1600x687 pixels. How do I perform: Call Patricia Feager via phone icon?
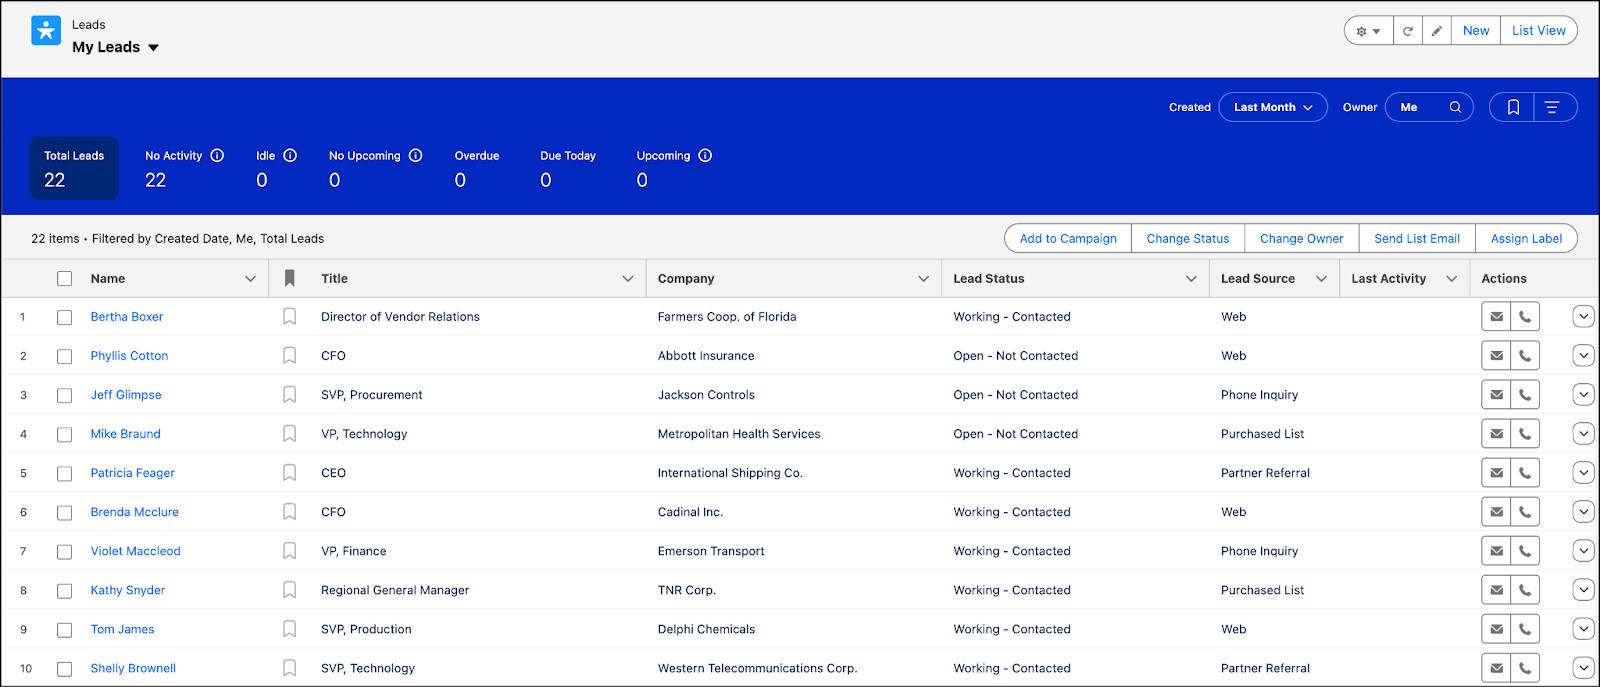[1525, 473]
